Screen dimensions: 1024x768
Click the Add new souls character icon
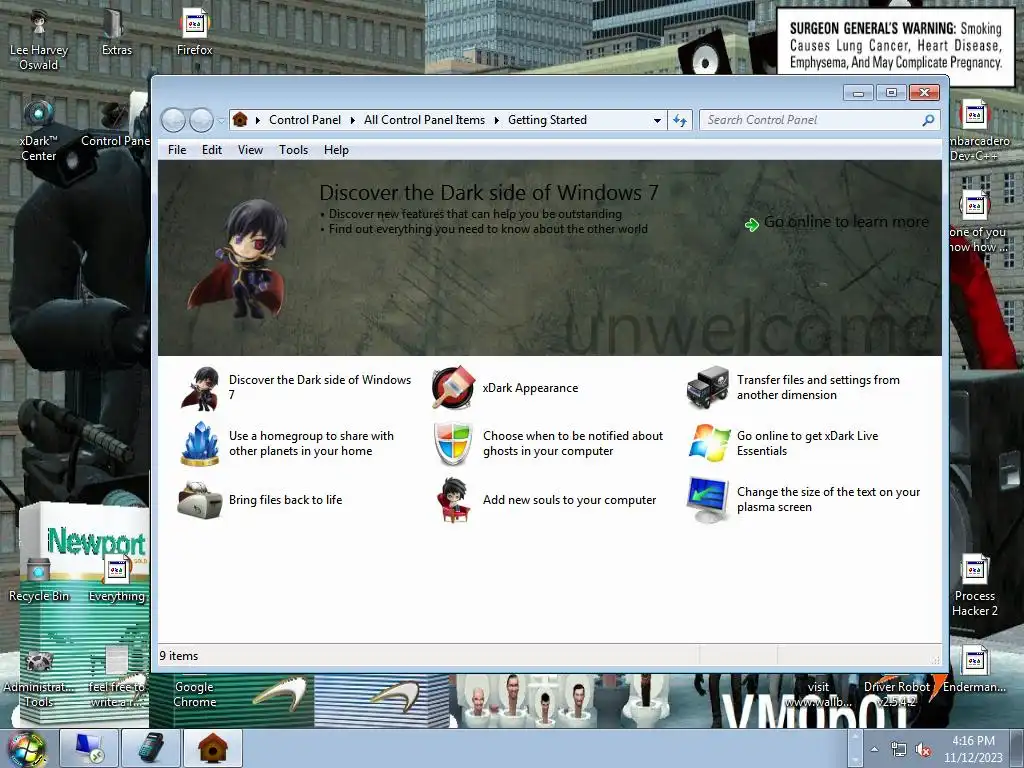(x=453, y=500)
